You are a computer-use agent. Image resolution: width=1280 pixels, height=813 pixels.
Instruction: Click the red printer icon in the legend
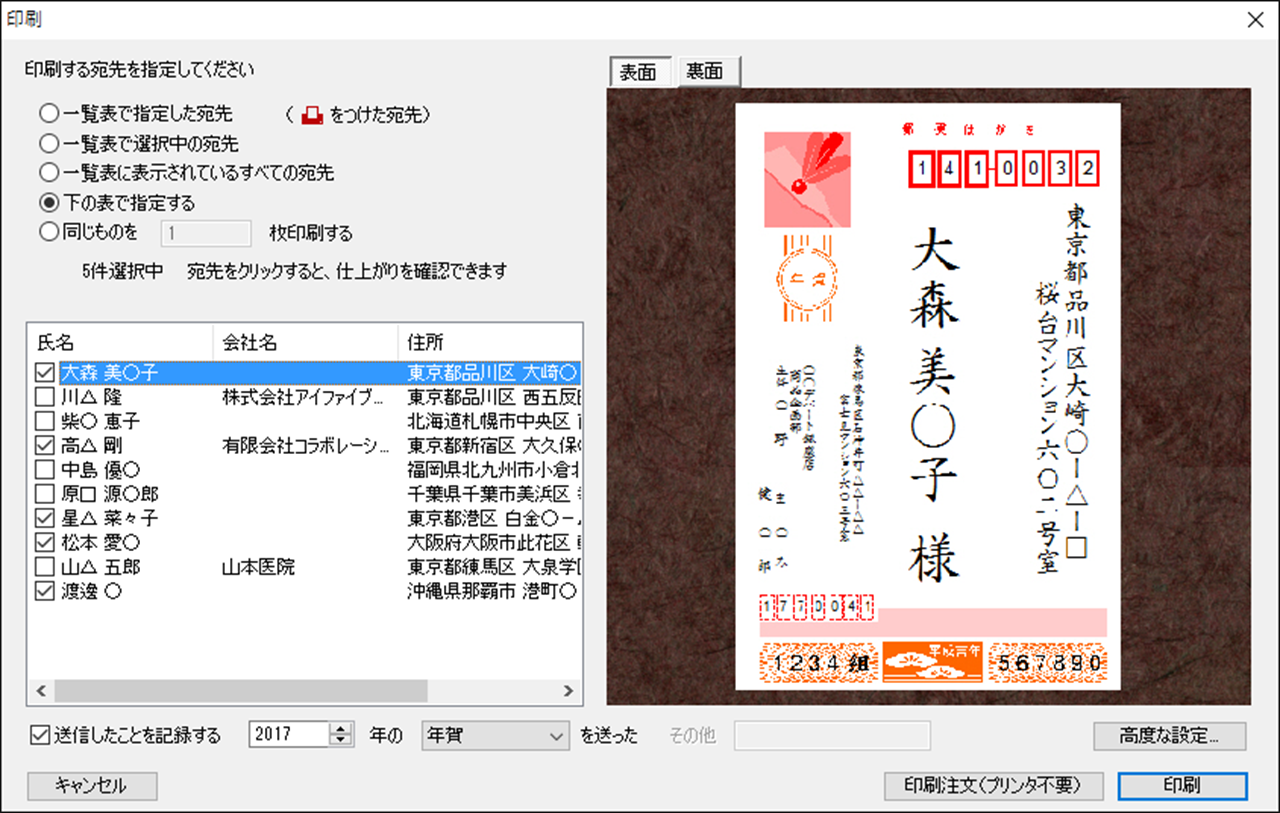click(x=311, y=115)
